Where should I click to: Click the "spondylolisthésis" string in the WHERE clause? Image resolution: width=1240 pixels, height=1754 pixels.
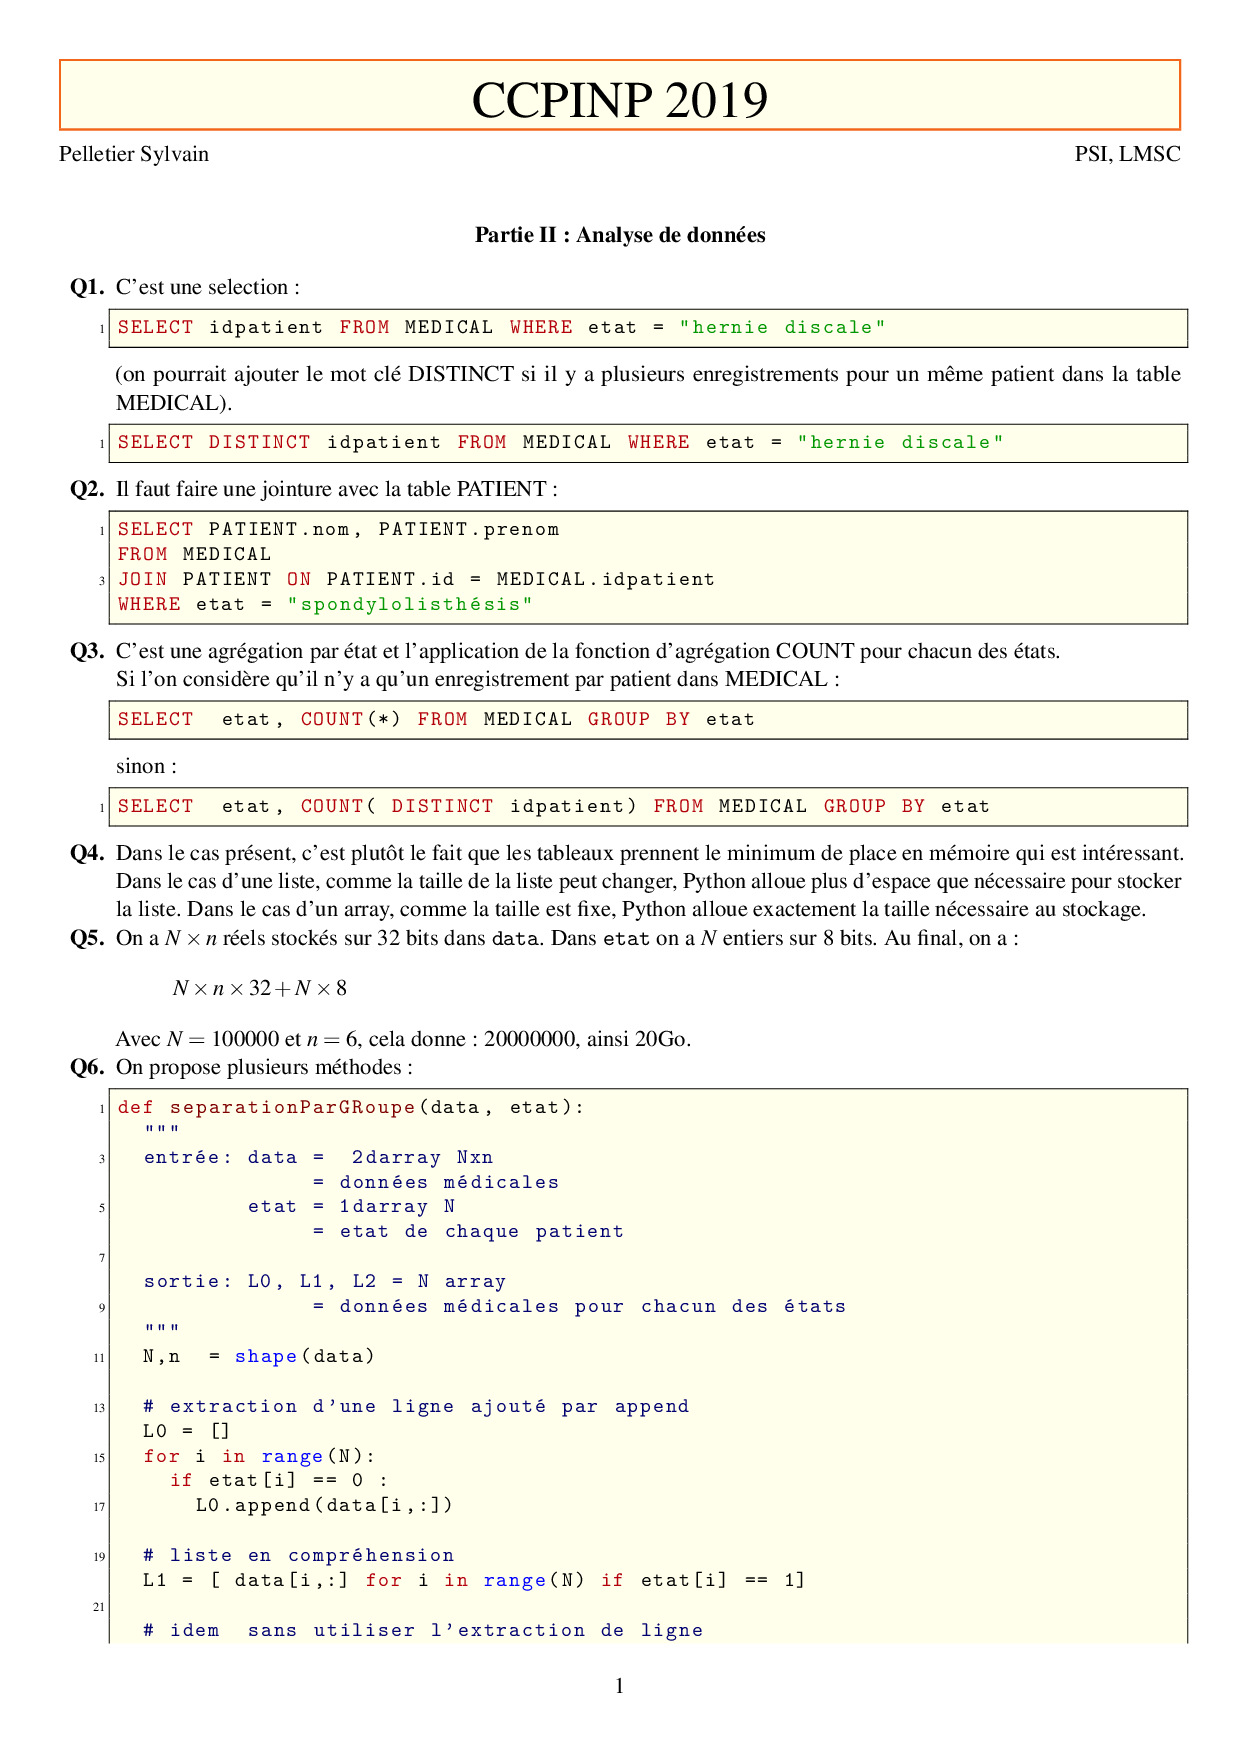(x=410, y=604)
